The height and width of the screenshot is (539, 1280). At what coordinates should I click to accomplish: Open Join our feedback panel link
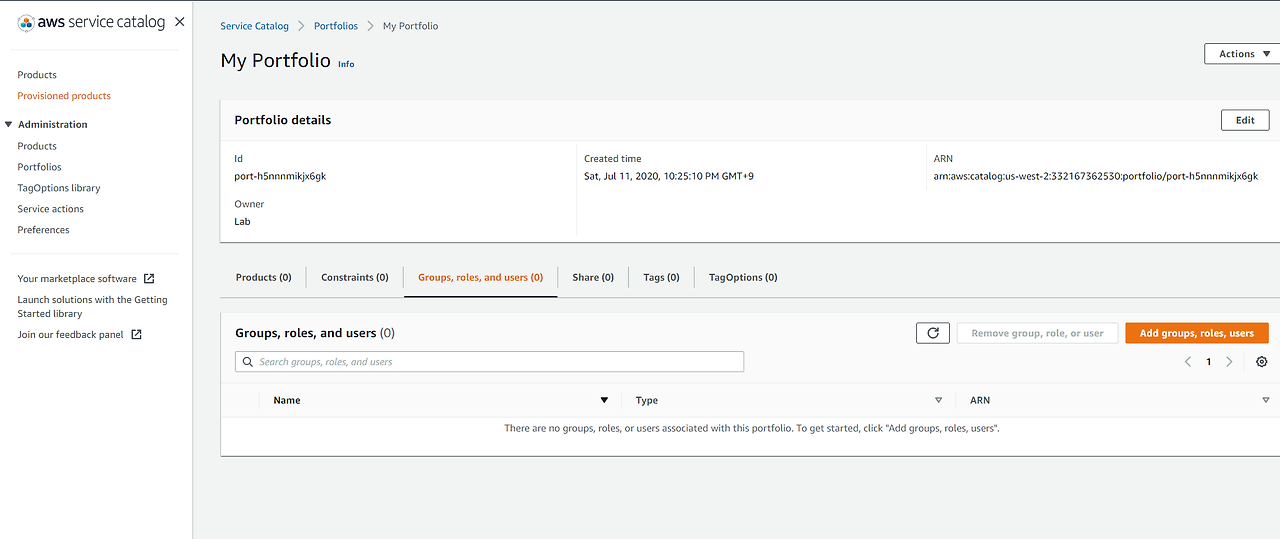pos(70,335)
